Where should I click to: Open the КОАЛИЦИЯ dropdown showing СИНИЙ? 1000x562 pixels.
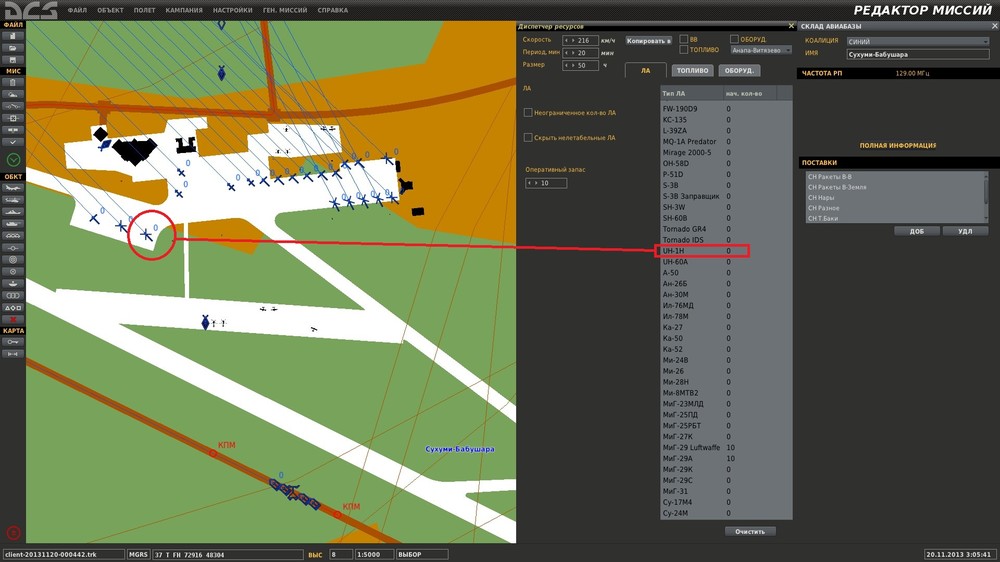pos(918,41)
